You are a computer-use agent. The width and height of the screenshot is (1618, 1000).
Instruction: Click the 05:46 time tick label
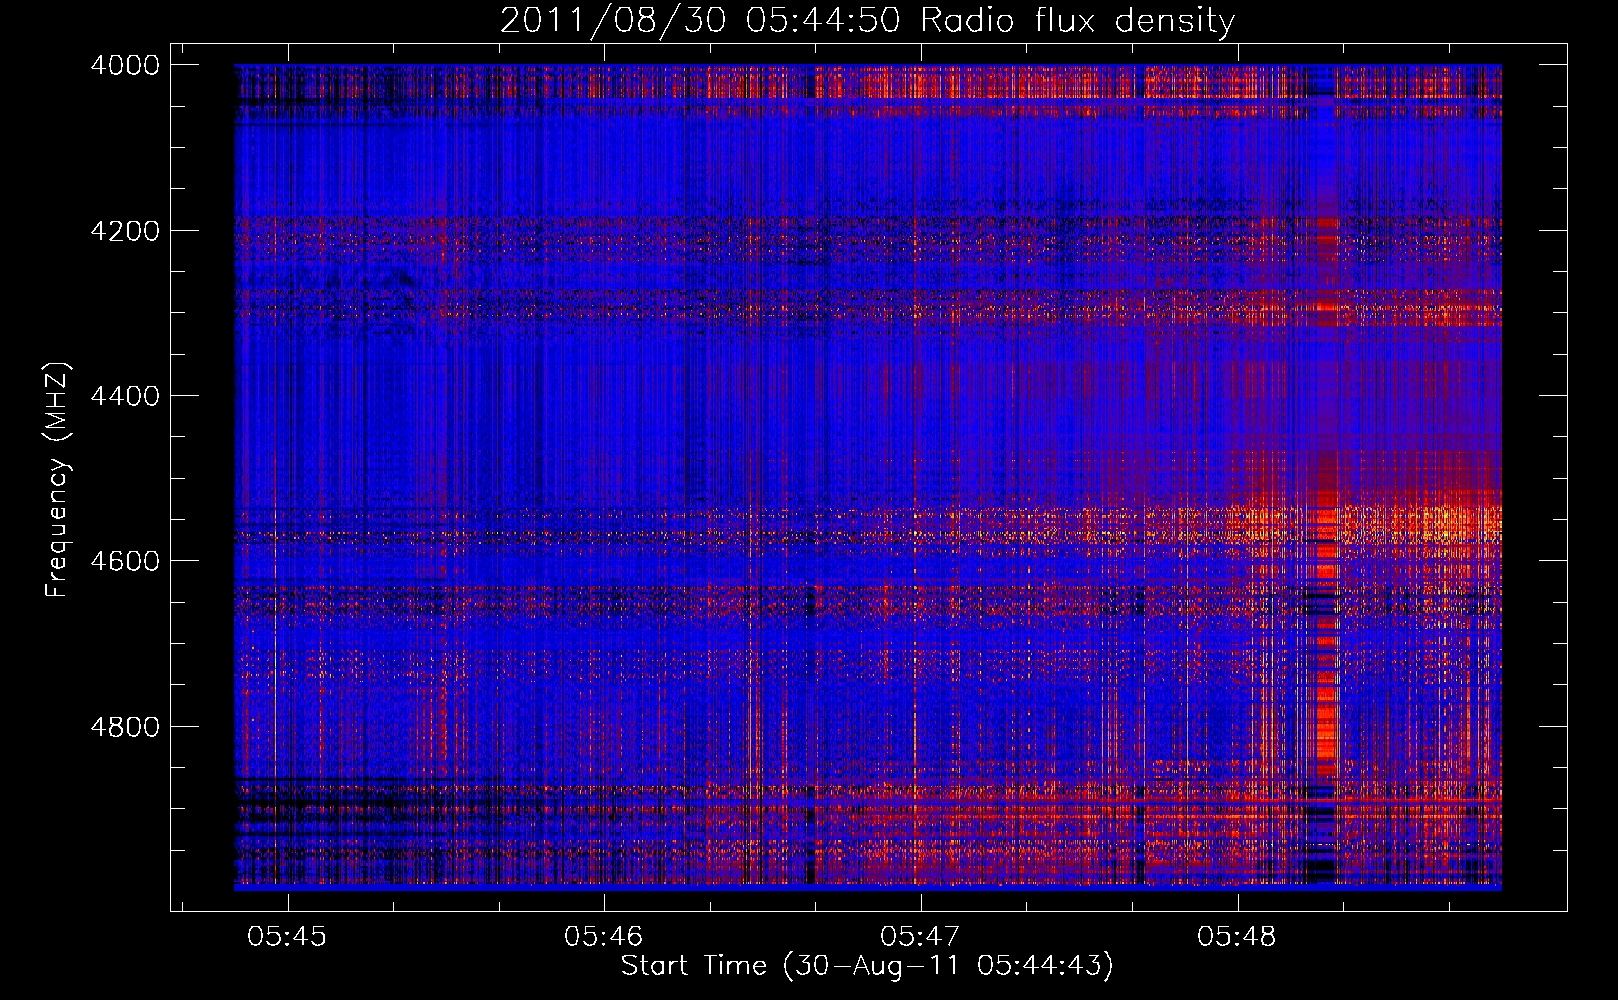click(x=603, y=936)
